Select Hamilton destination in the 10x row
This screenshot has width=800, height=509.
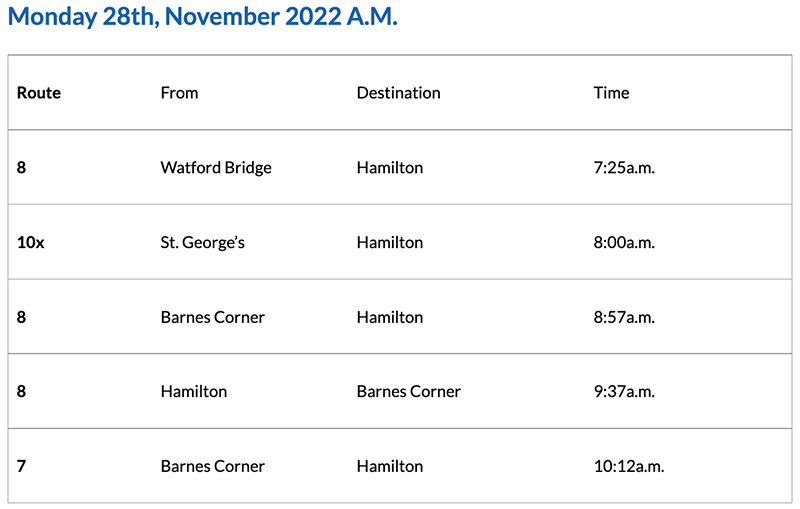[390, 243]
